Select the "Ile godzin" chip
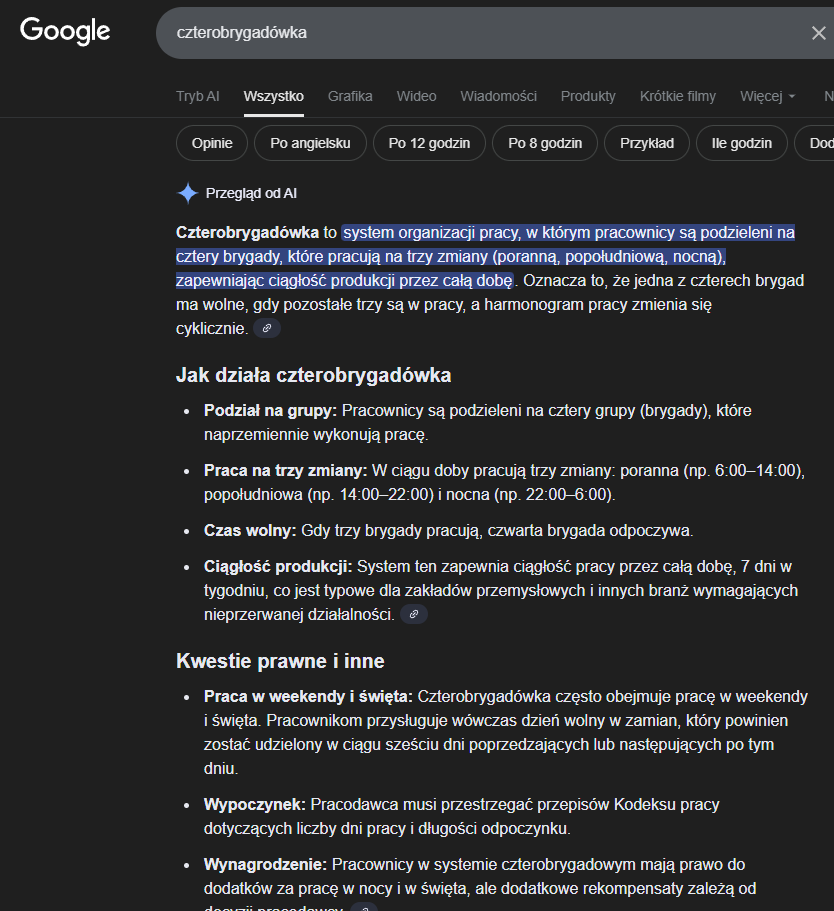The height and width of the screenshot is (911, 834). [742, 143]
